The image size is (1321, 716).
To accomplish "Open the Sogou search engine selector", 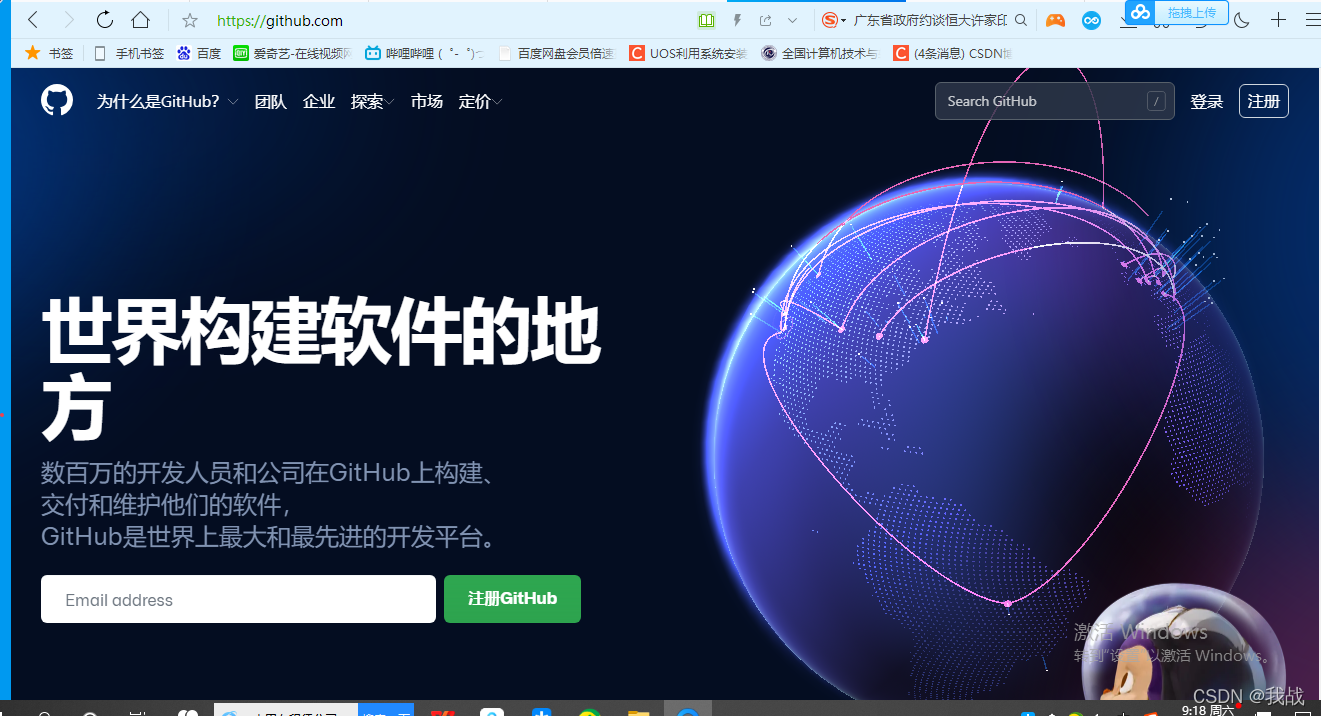I will (x=833, y=20).
